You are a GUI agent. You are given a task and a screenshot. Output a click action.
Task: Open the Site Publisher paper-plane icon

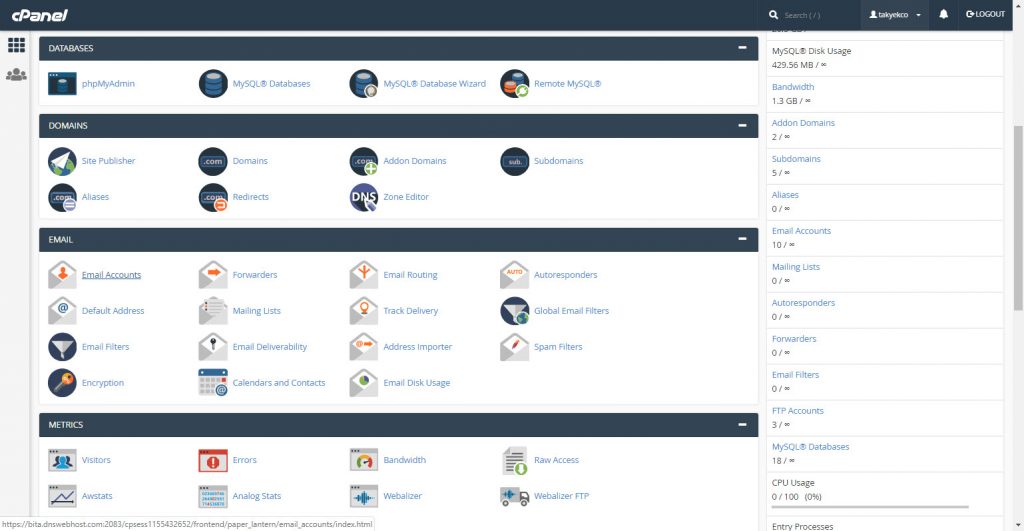pyautogui.click(x=62, y=161)
